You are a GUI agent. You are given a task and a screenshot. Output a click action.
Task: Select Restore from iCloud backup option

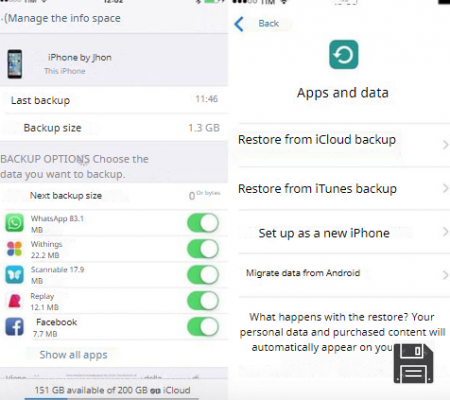317,140
